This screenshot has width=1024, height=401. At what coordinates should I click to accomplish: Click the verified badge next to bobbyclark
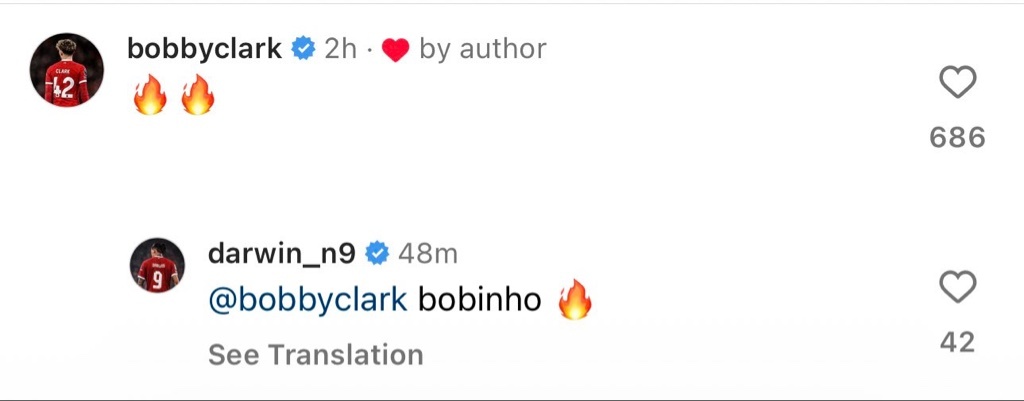pyautogui.click(x=303, y=49)
